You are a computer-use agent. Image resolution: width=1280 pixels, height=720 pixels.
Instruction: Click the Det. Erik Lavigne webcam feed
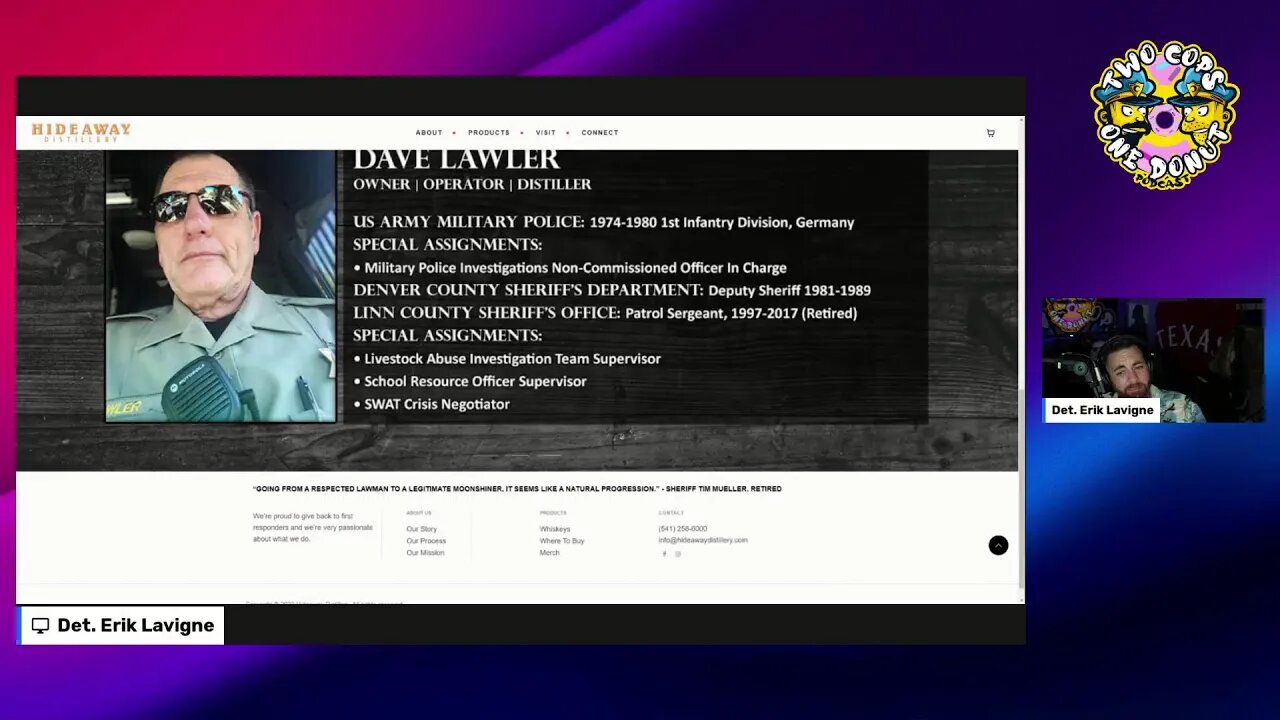[x=1154, y=360]
